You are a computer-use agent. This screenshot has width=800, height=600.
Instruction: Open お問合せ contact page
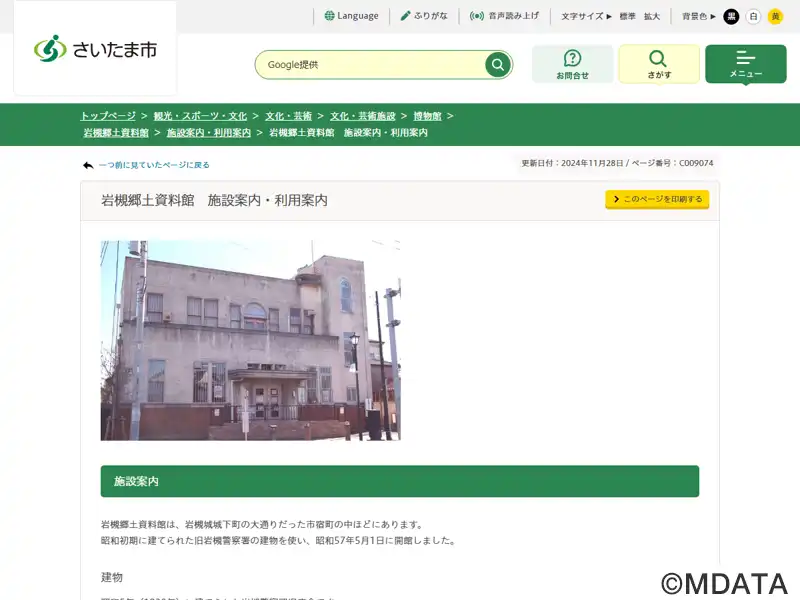click(572, 64)
